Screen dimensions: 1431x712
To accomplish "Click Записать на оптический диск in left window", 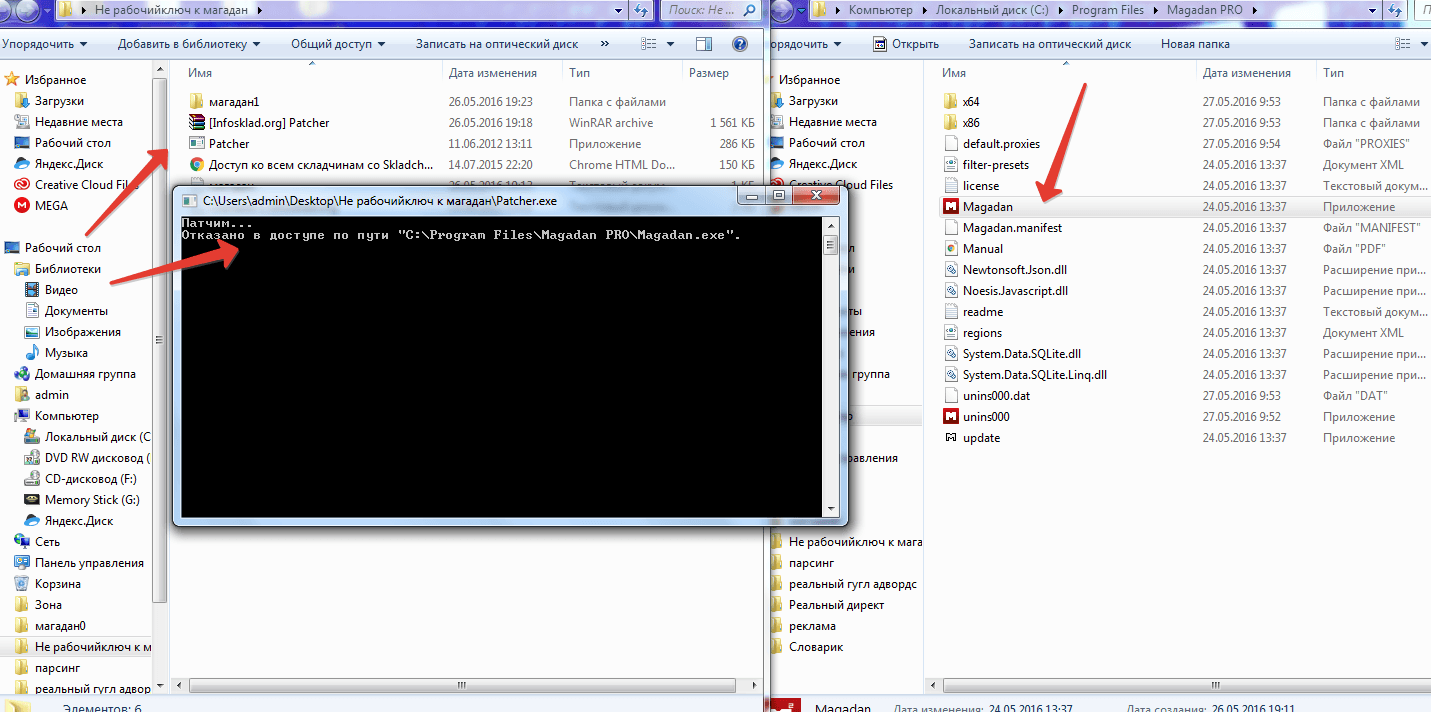I will tap(497, 44).
